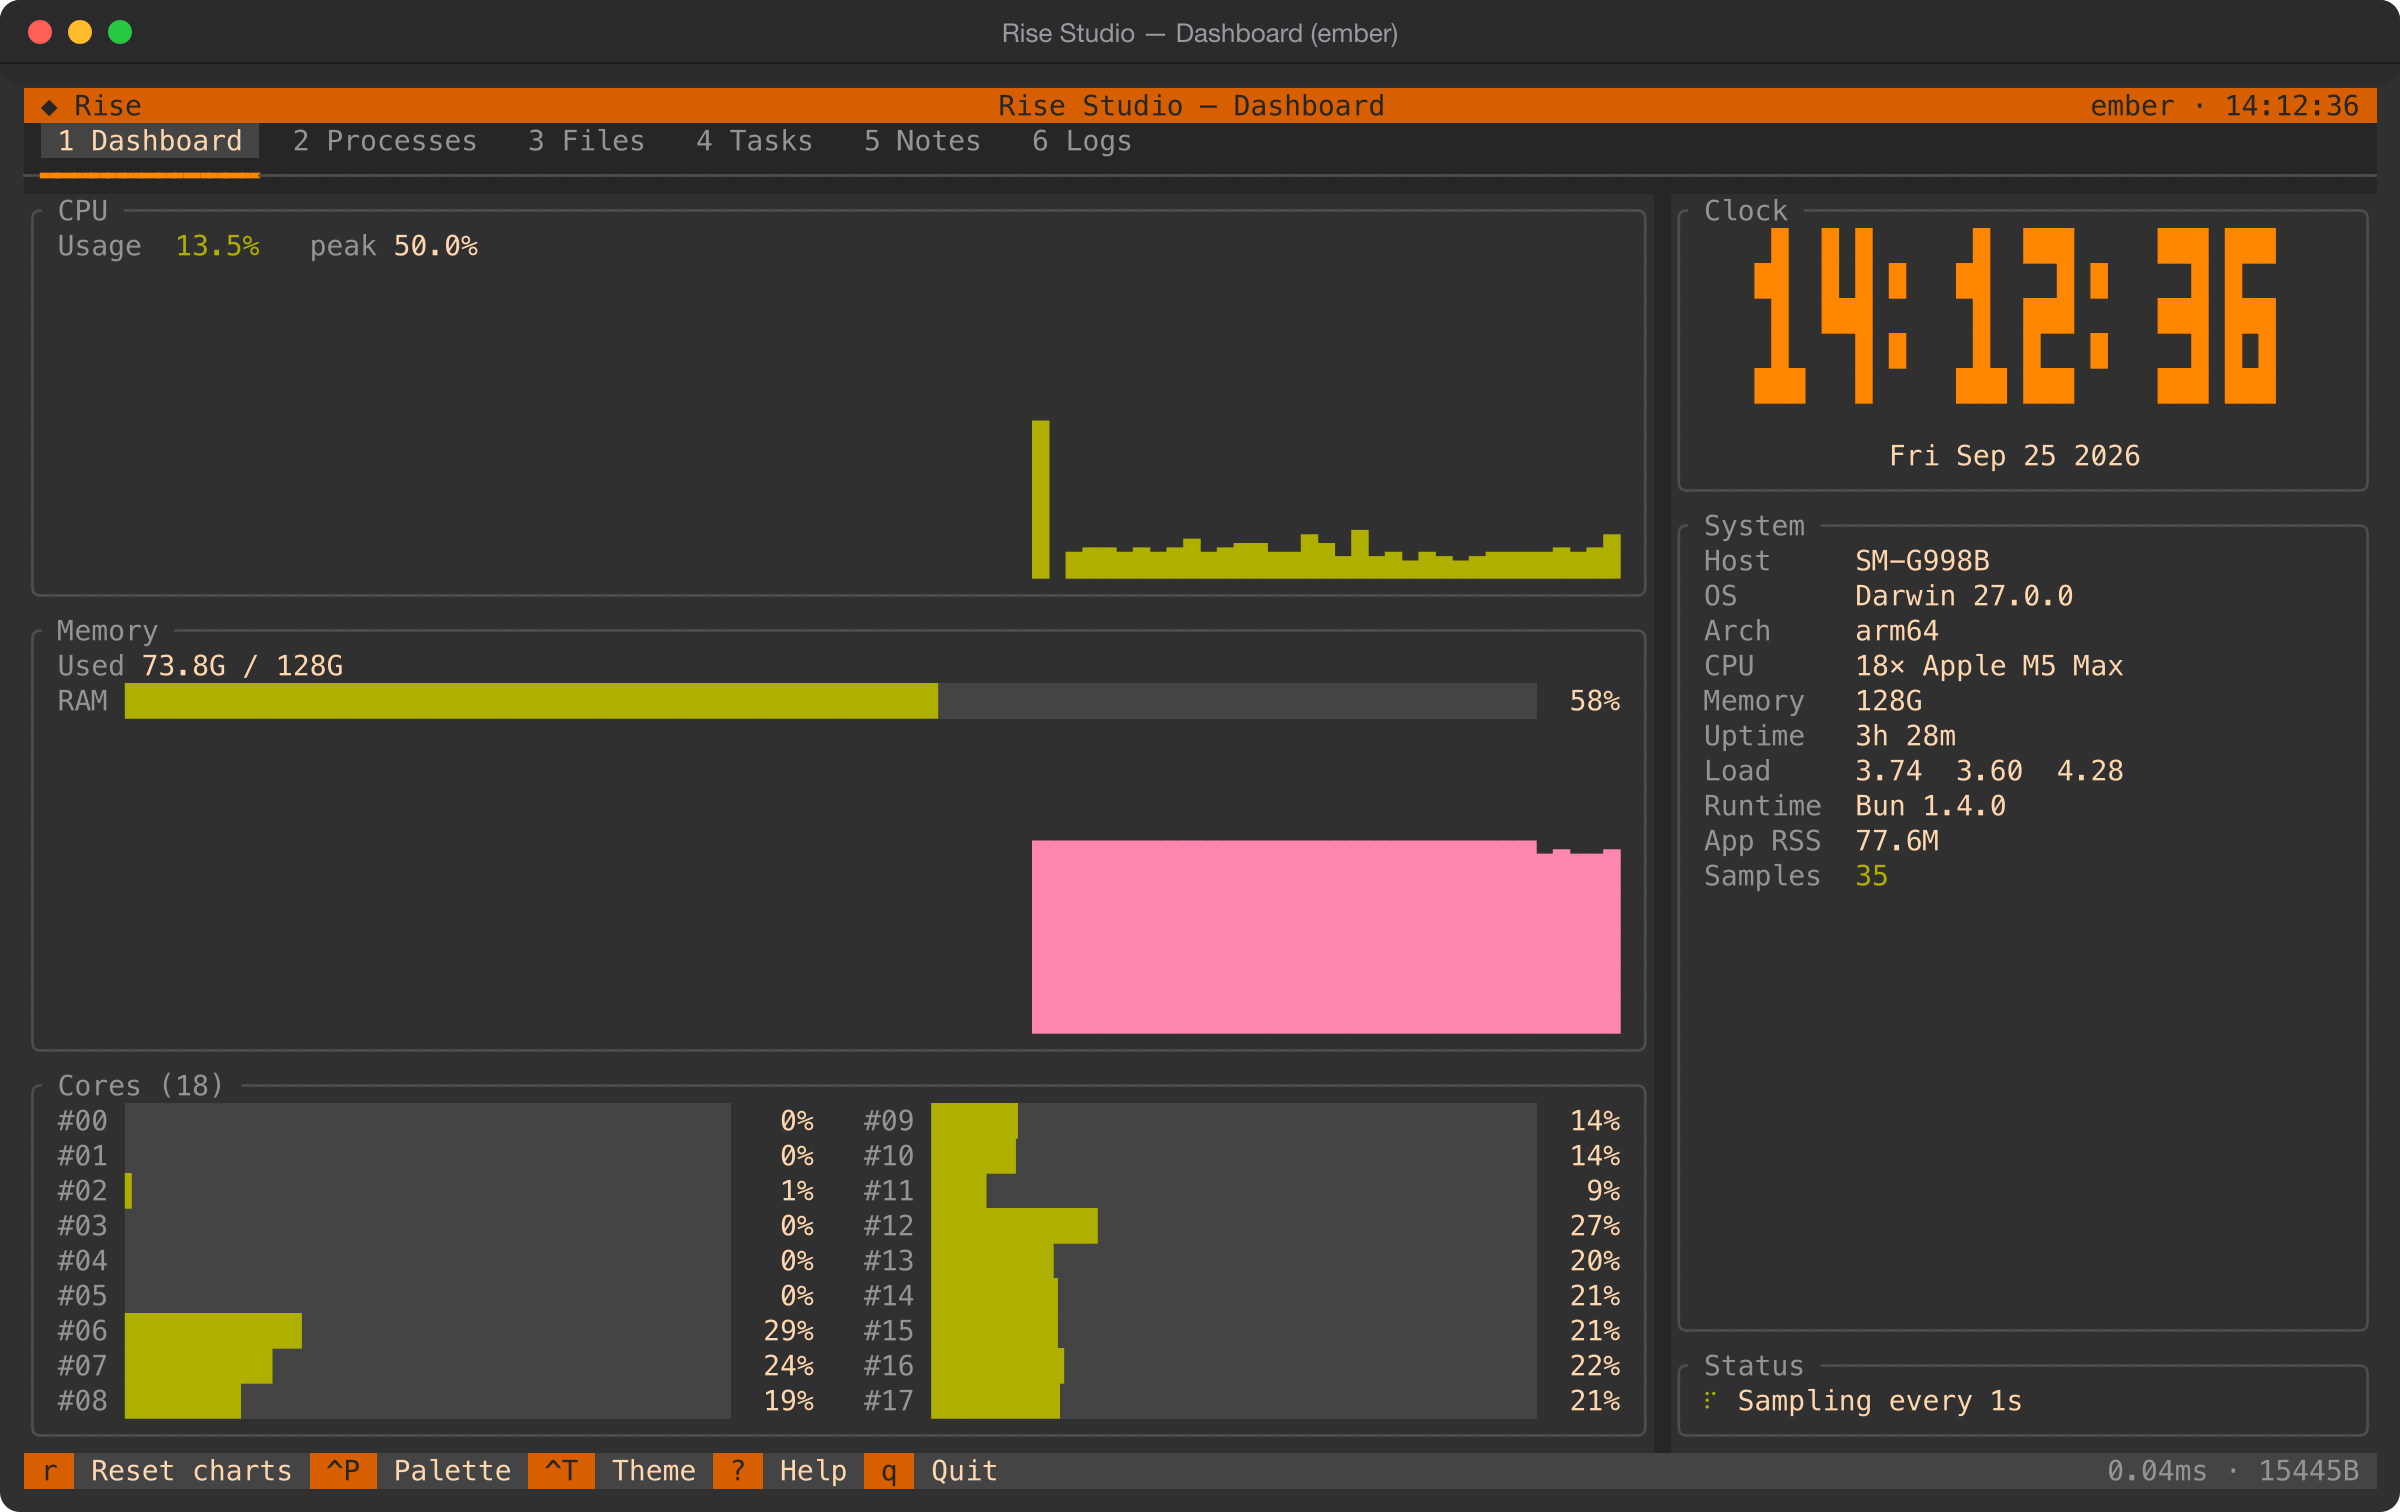
Task: Select Quit in the footer
Action: [x=964, y=1471]
